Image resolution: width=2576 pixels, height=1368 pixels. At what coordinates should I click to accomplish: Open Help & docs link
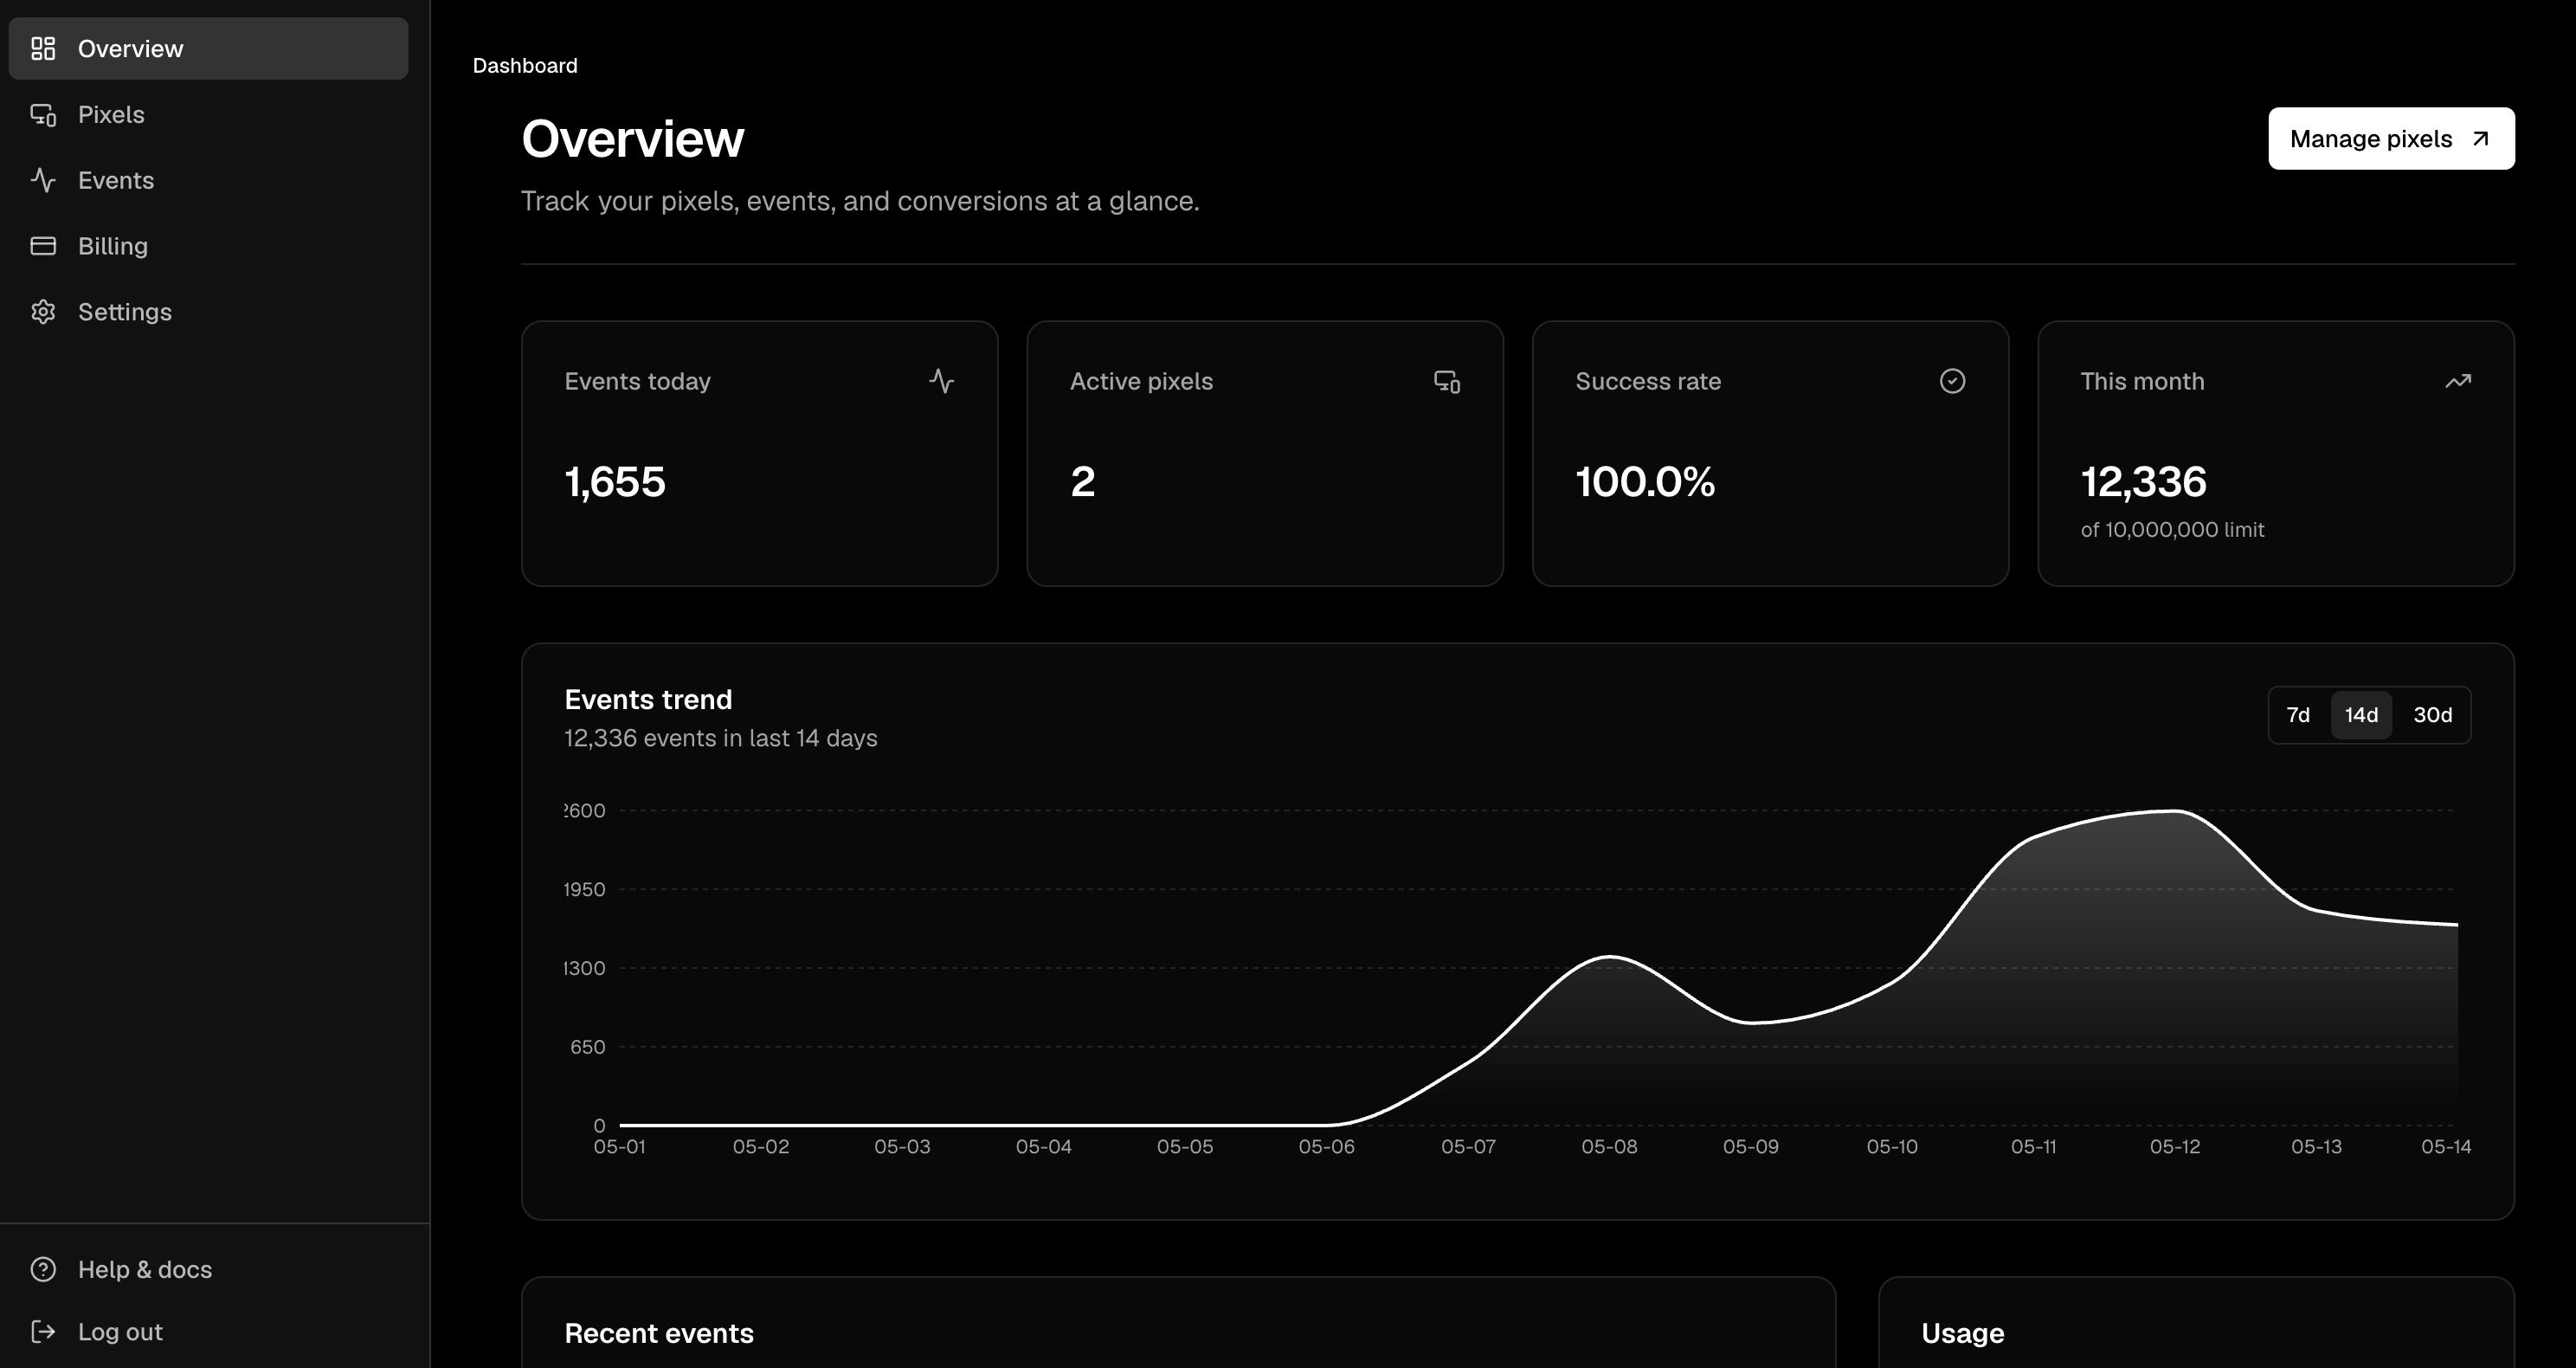point(208,1269)
